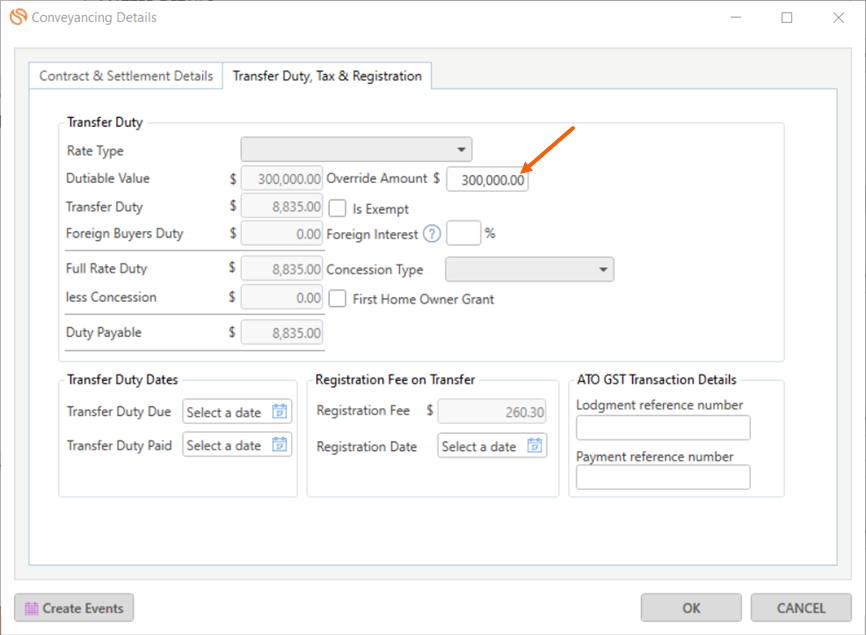Switch to Contract & Settlement Details tab
866x635 pixels.
coord(126,76)
